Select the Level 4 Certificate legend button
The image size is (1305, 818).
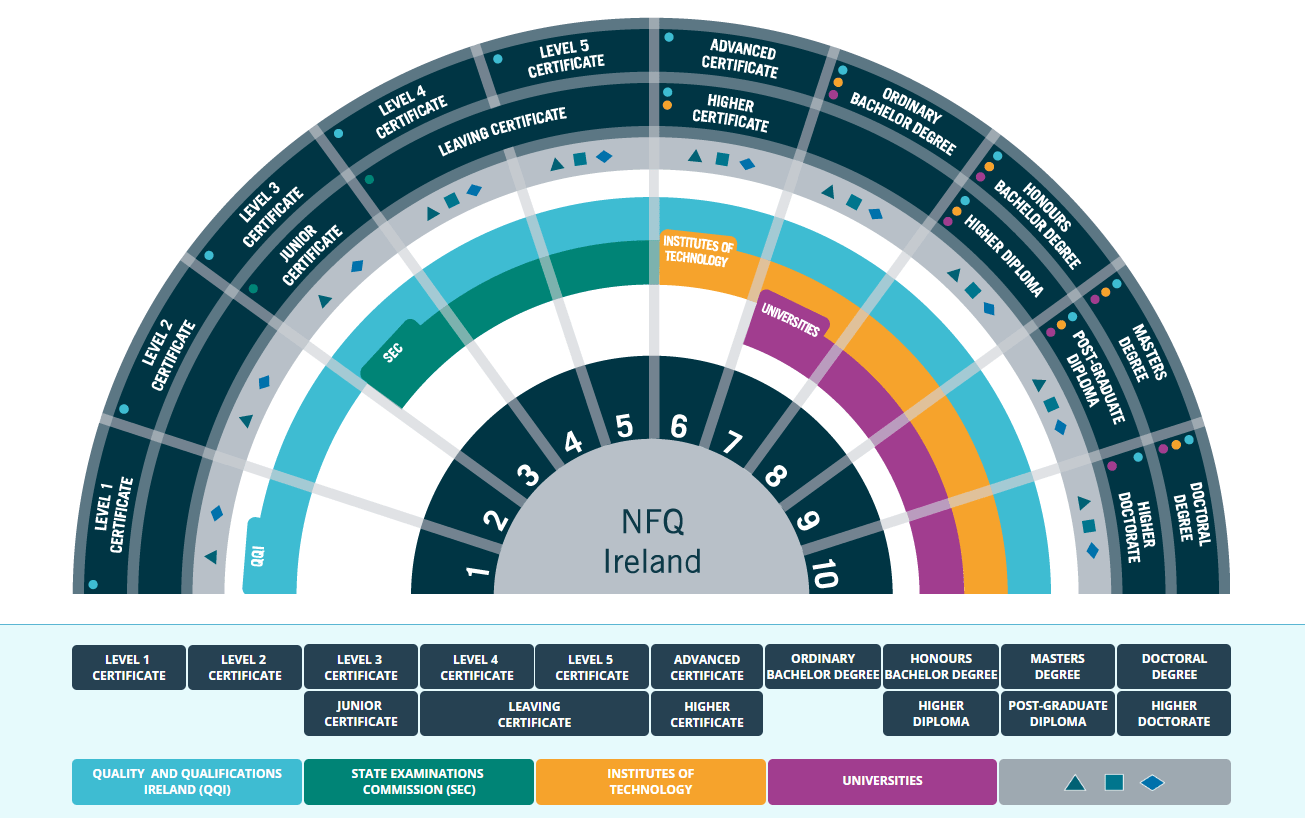click(477, 667)
